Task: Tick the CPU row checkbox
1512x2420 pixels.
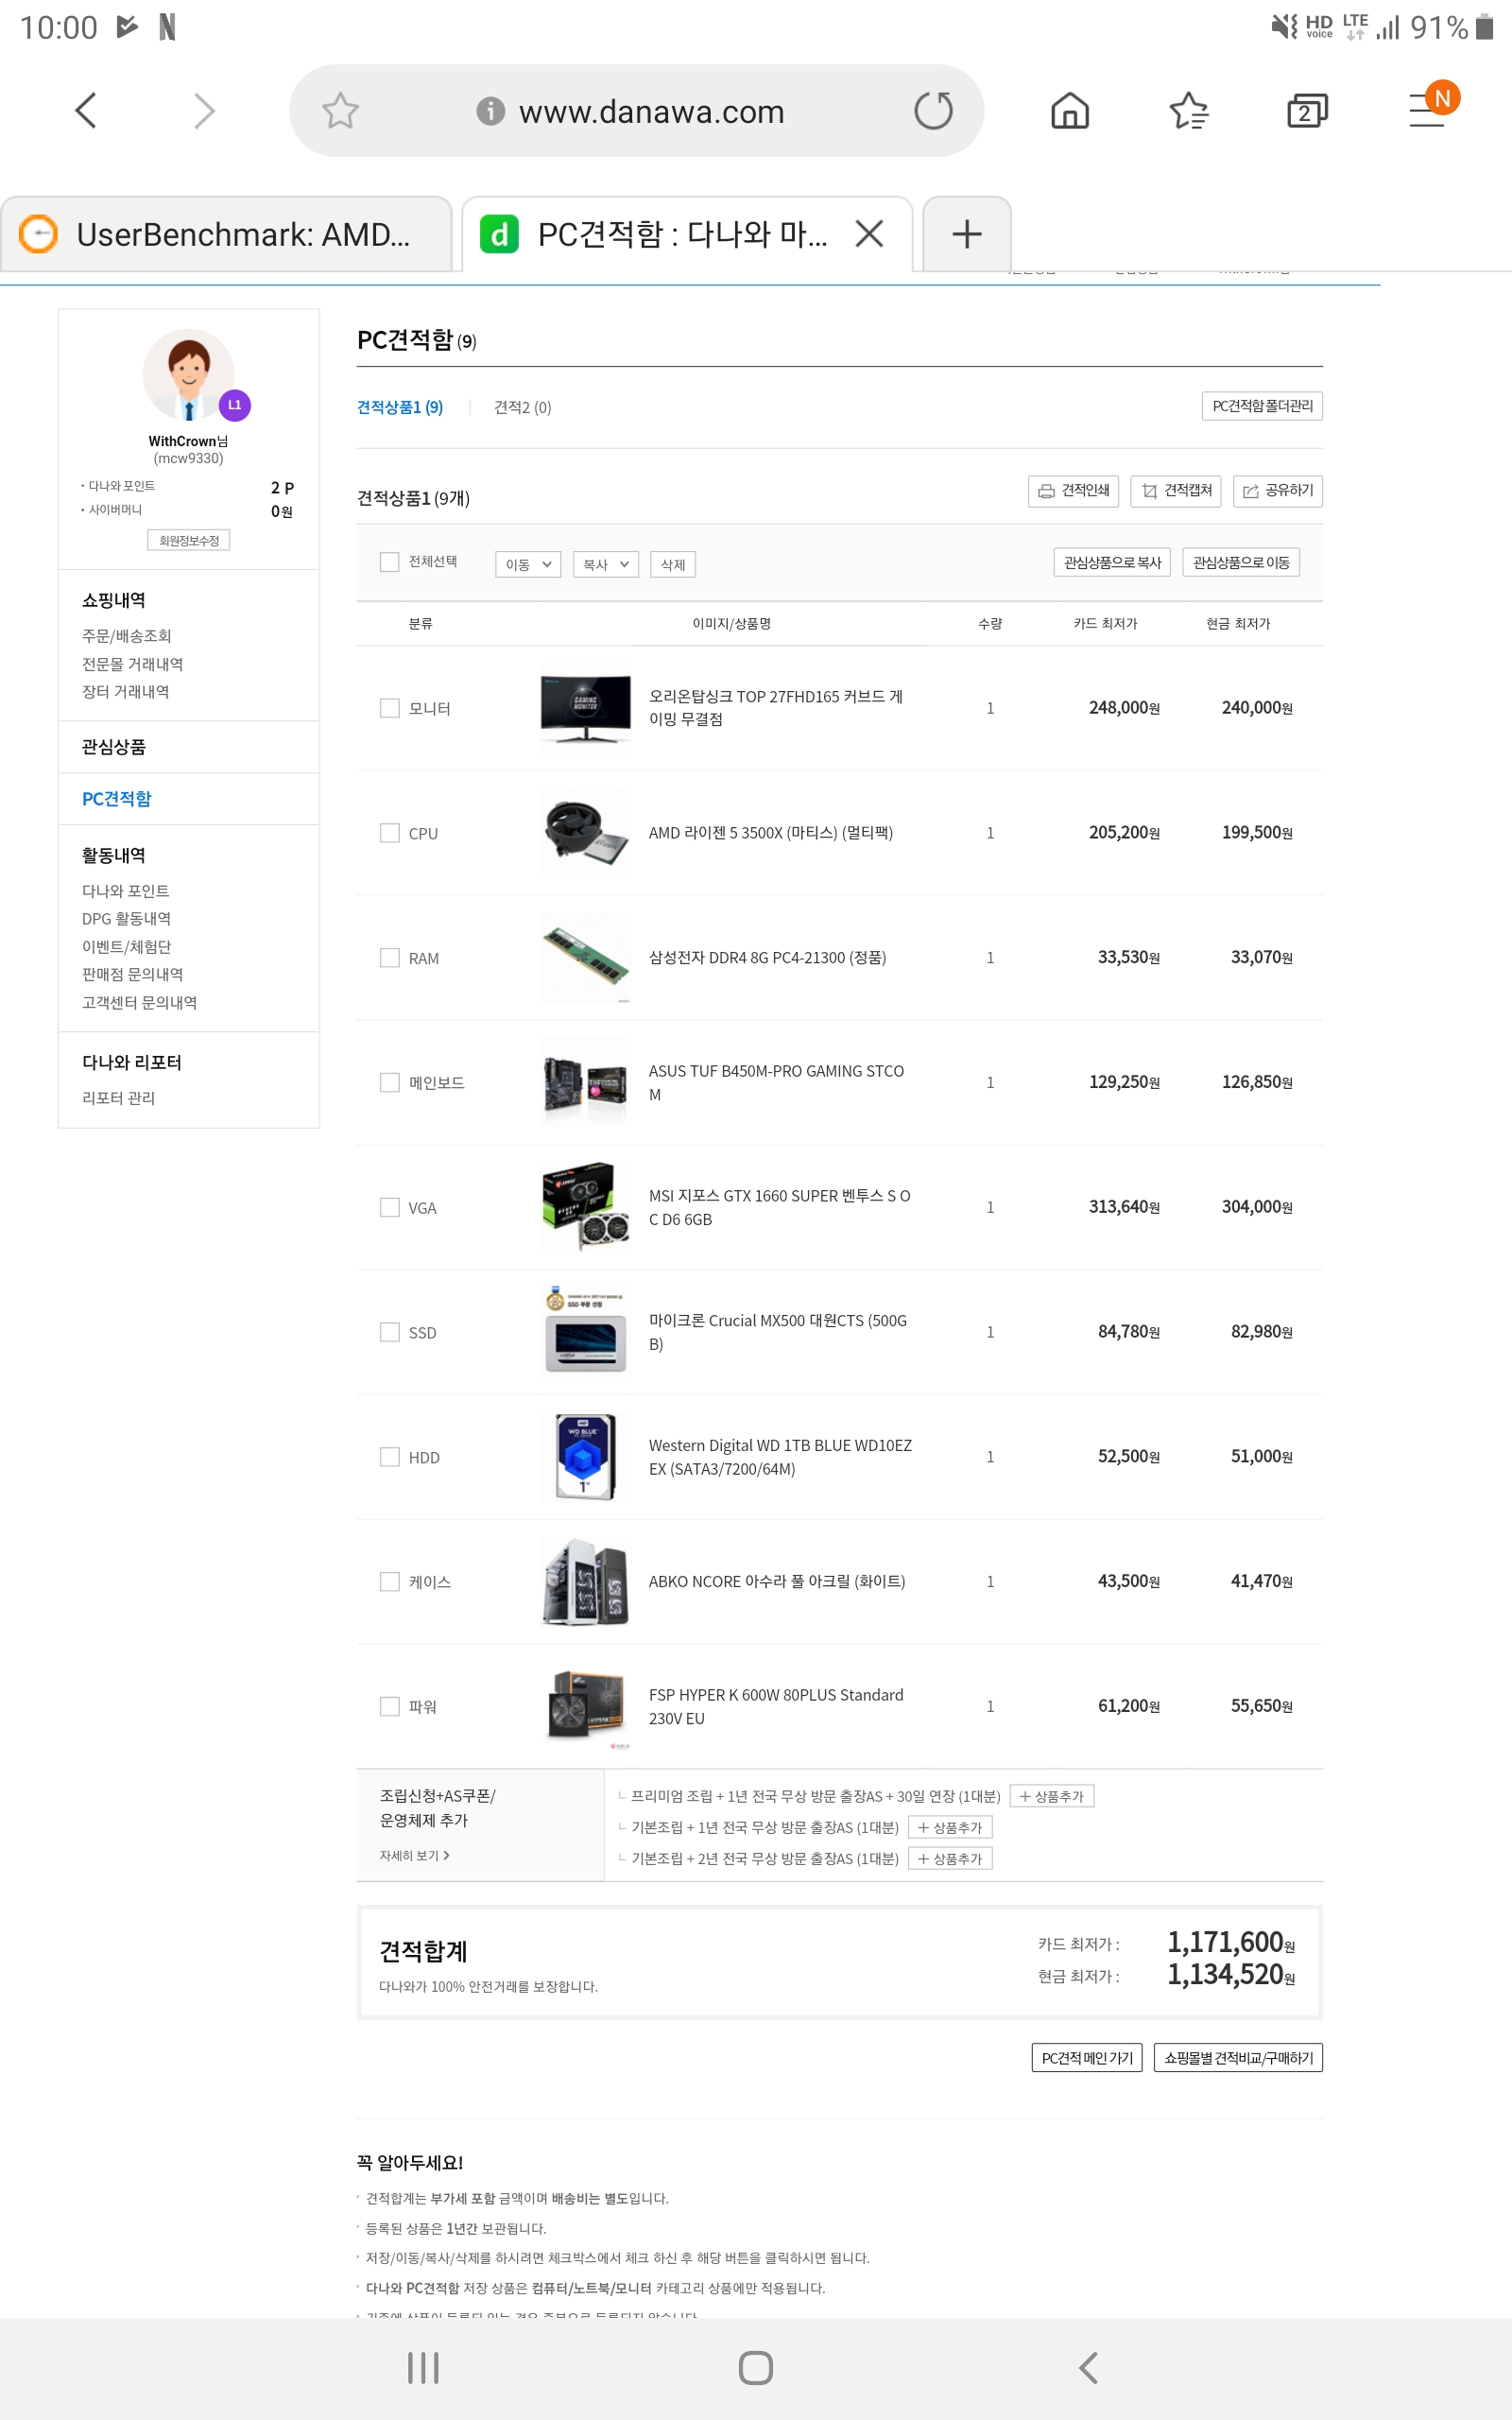Action: 390,833
